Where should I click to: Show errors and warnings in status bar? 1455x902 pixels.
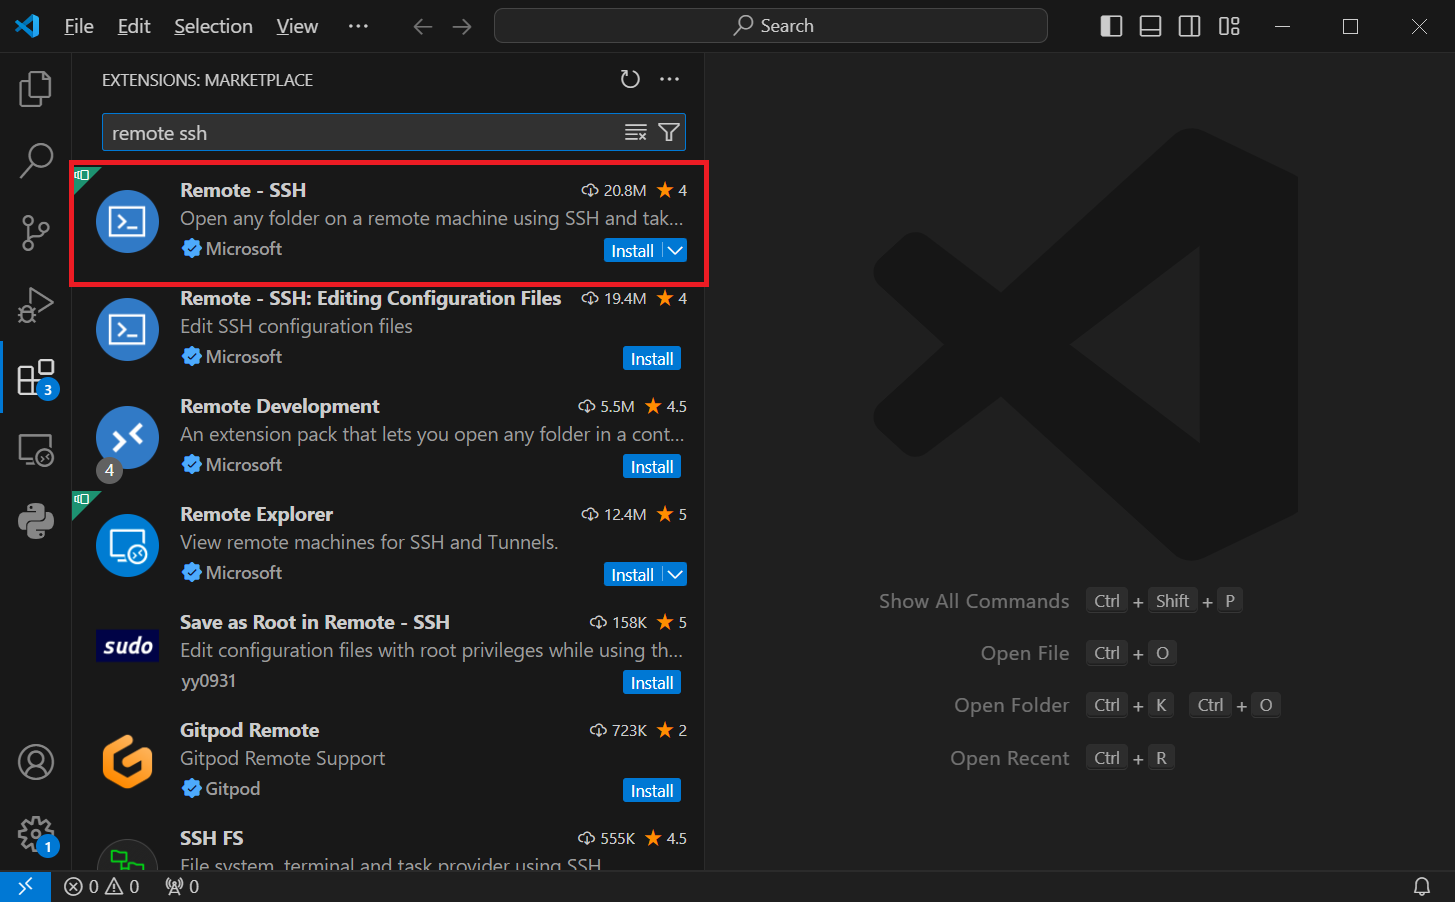(102, 886)
